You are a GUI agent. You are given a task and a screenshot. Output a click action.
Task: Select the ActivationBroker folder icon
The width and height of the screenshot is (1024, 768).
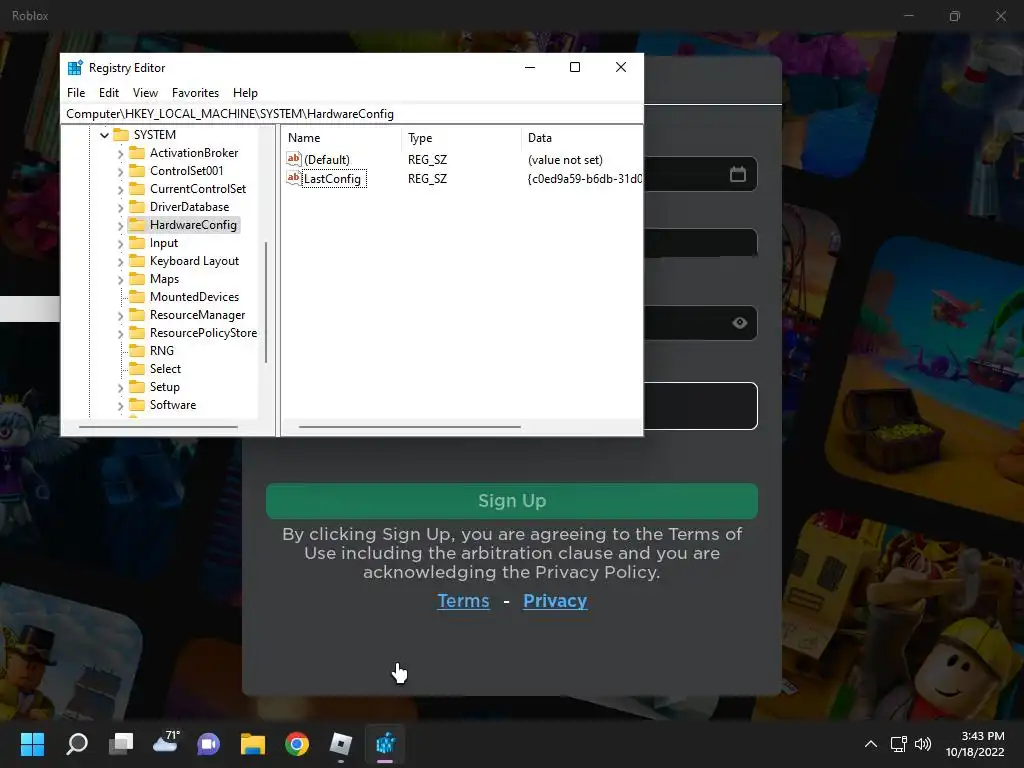tap(136, 153)
